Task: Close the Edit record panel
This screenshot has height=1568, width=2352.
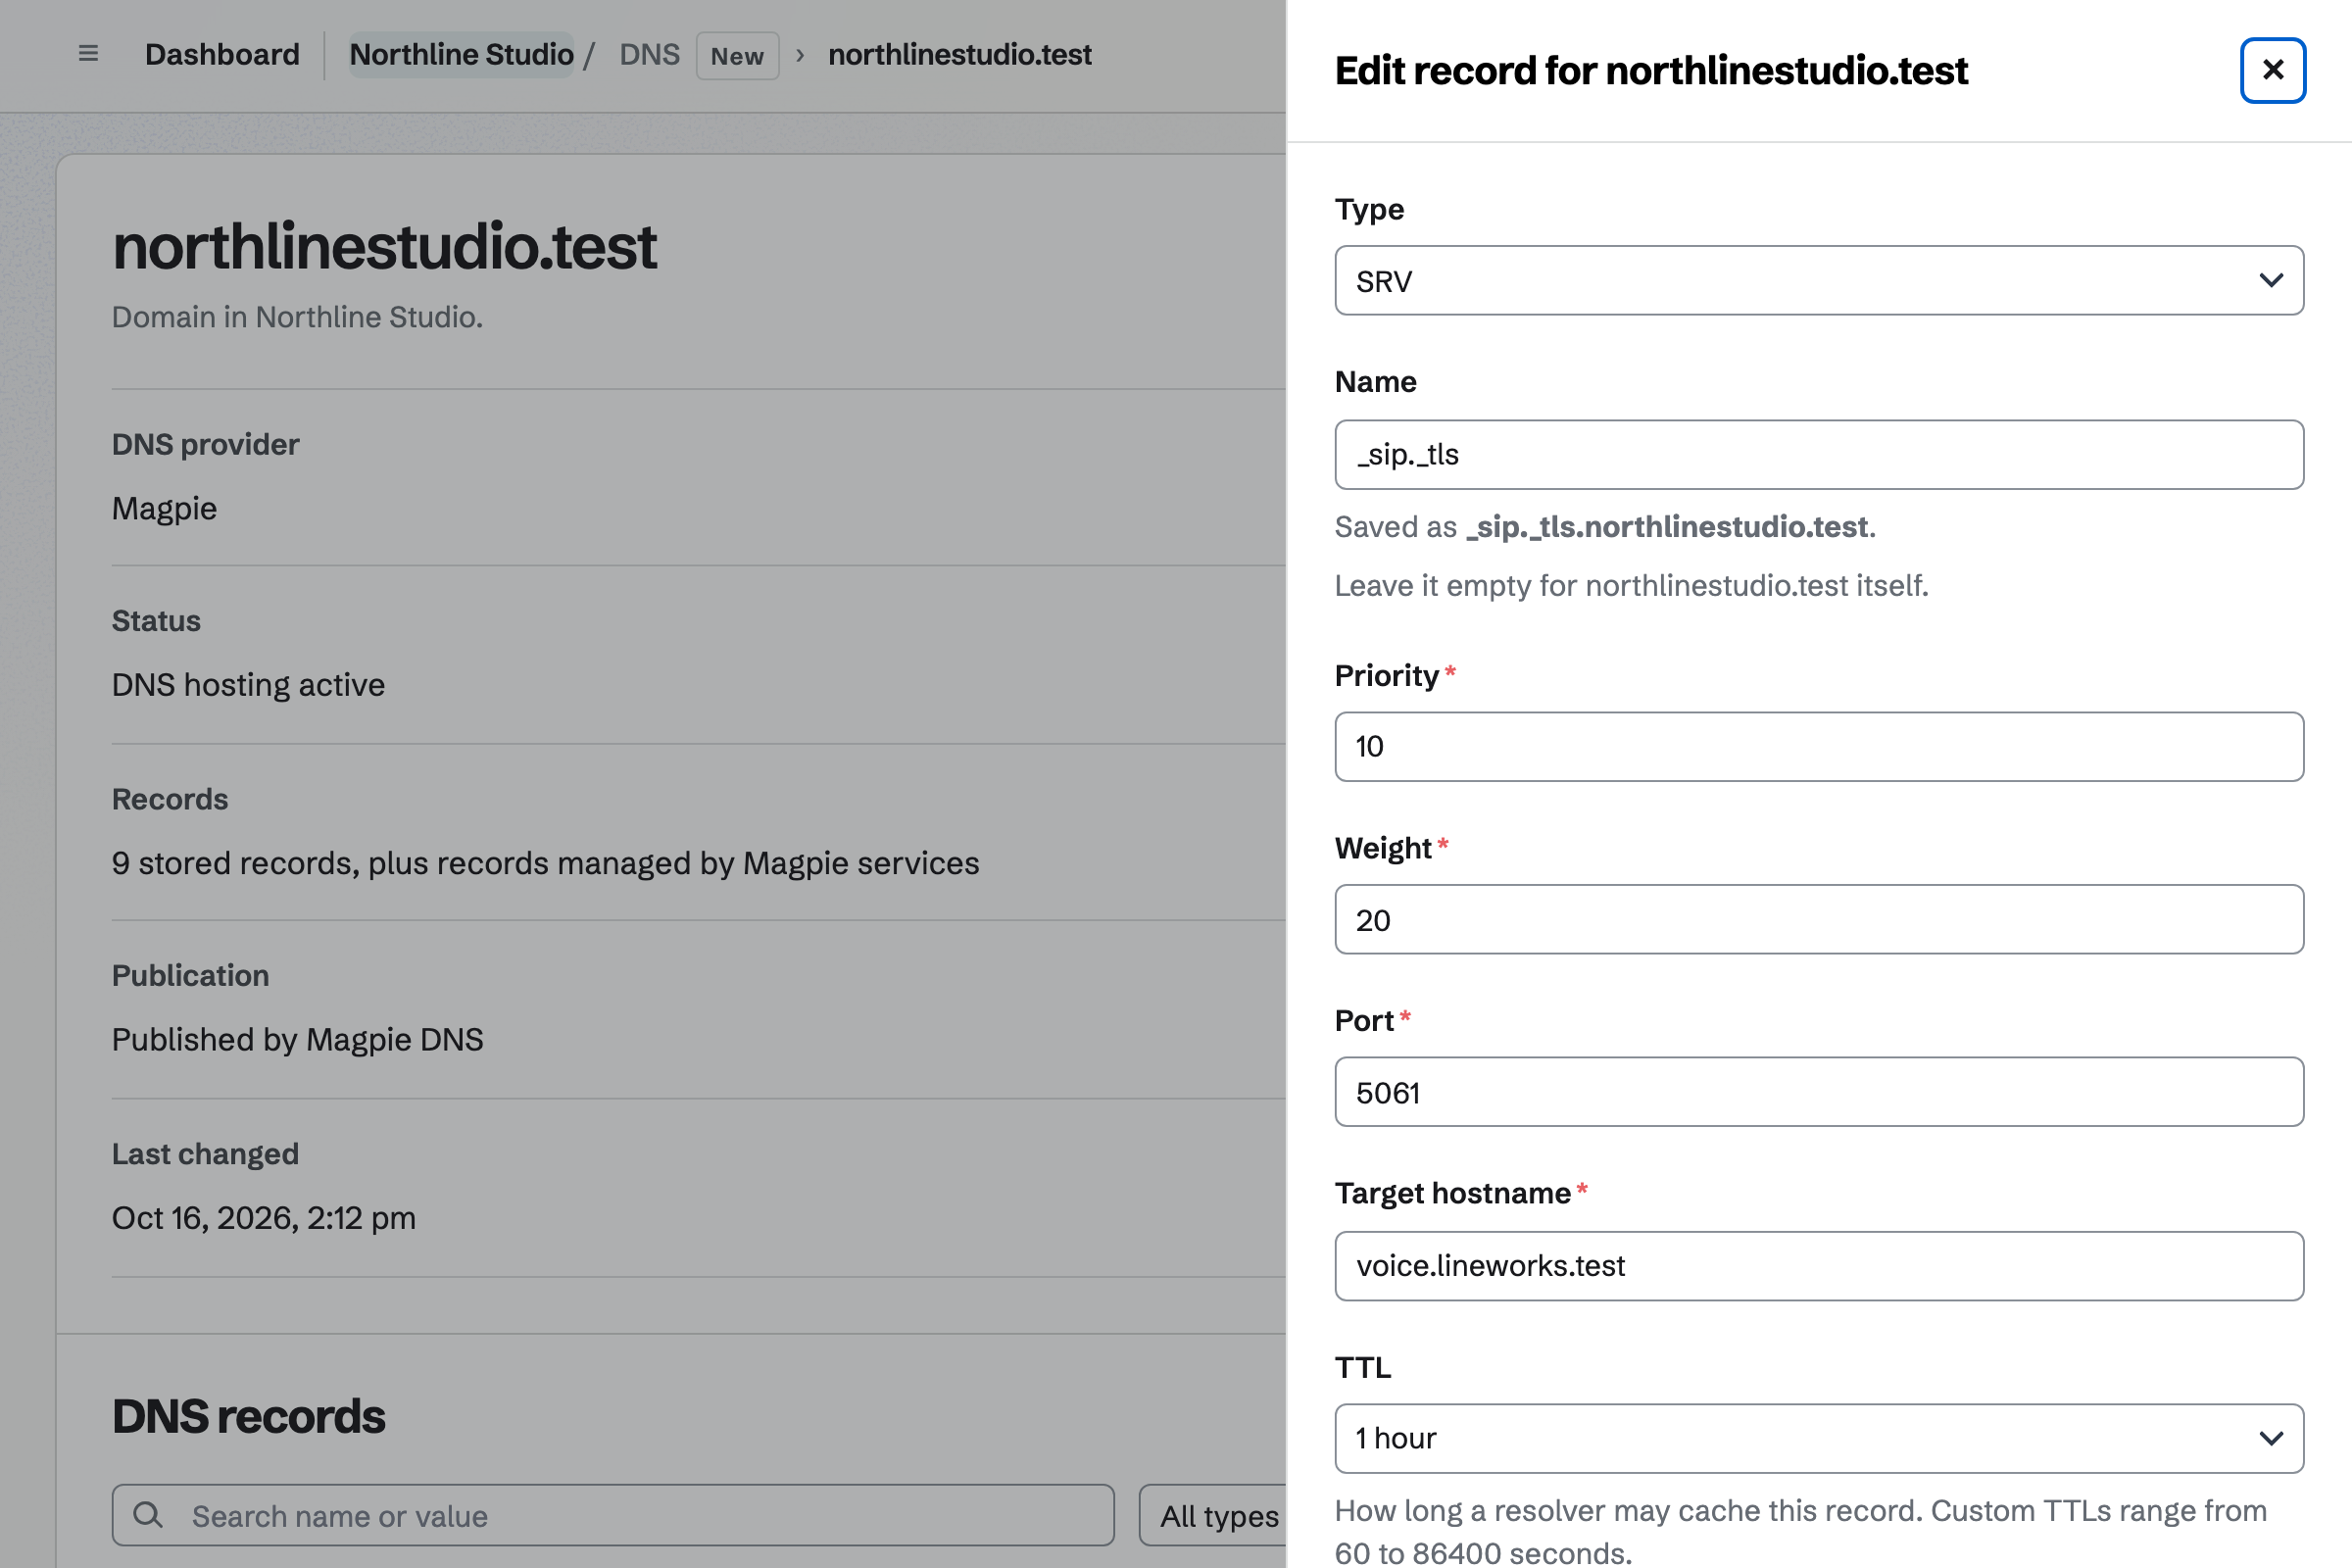Action: click(x=2272, y=70)
